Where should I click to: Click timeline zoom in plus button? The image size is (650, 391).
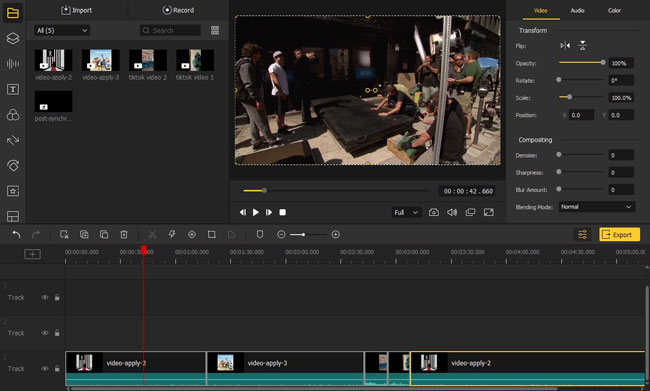click(336, 235)
